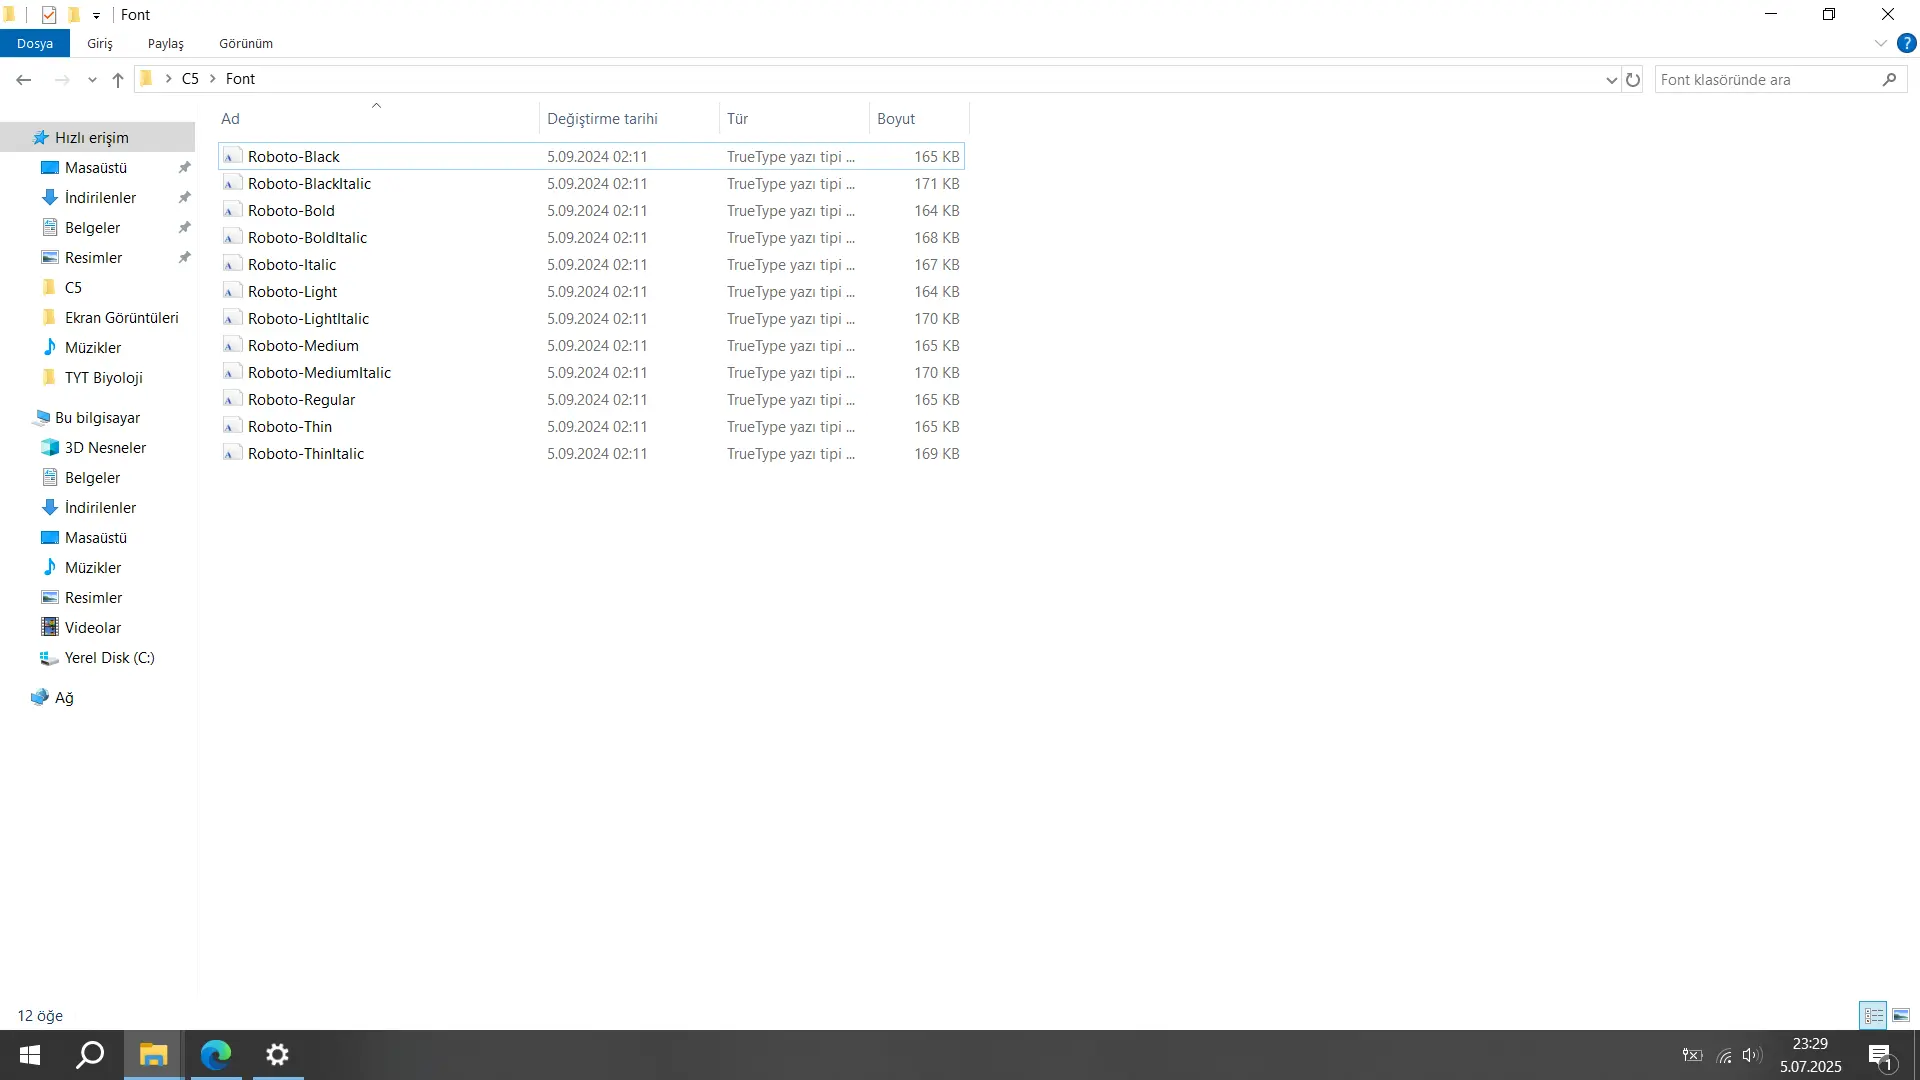Sort by Tür column header
This screenshot has width=1920, height=1080.
pyautogui.click(x=794, y=119)
